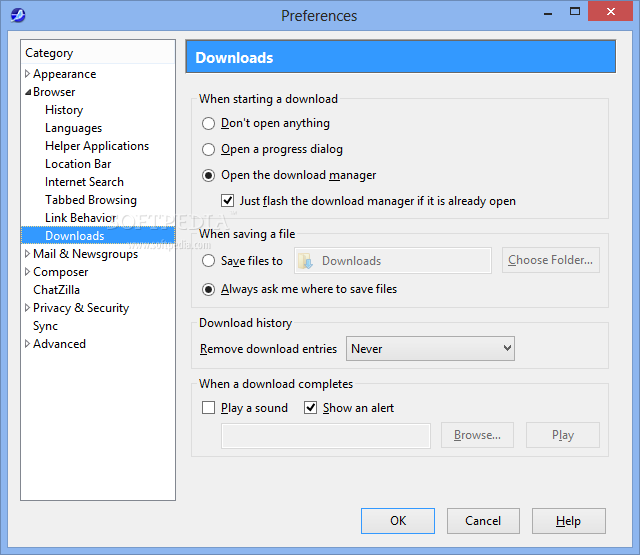Click the sound file path field
This screenshot has width=640, height=555.
tap(326, 436)
